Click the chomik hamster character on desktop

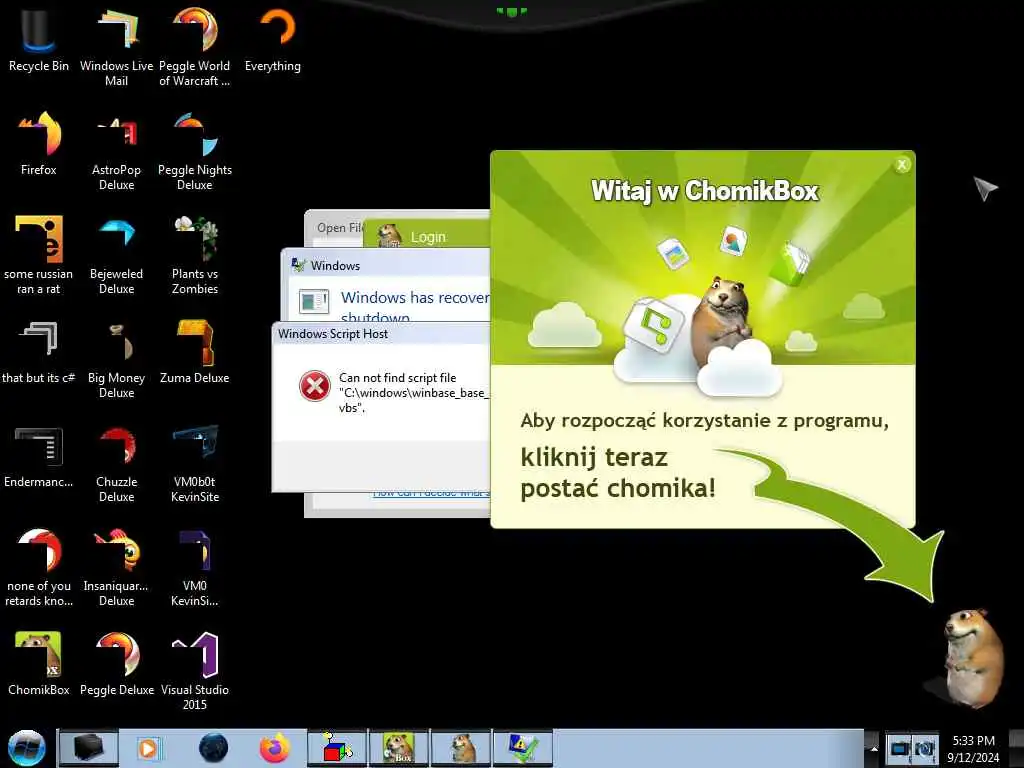pos(972,657)
